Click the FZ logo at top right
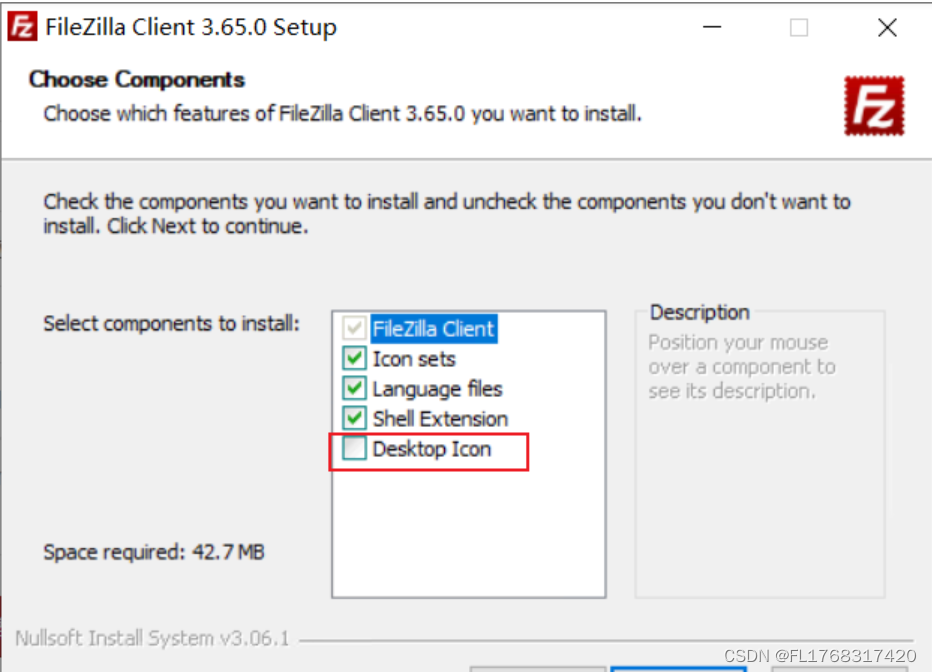Screen dimensions: 932x672 point(875,103)
